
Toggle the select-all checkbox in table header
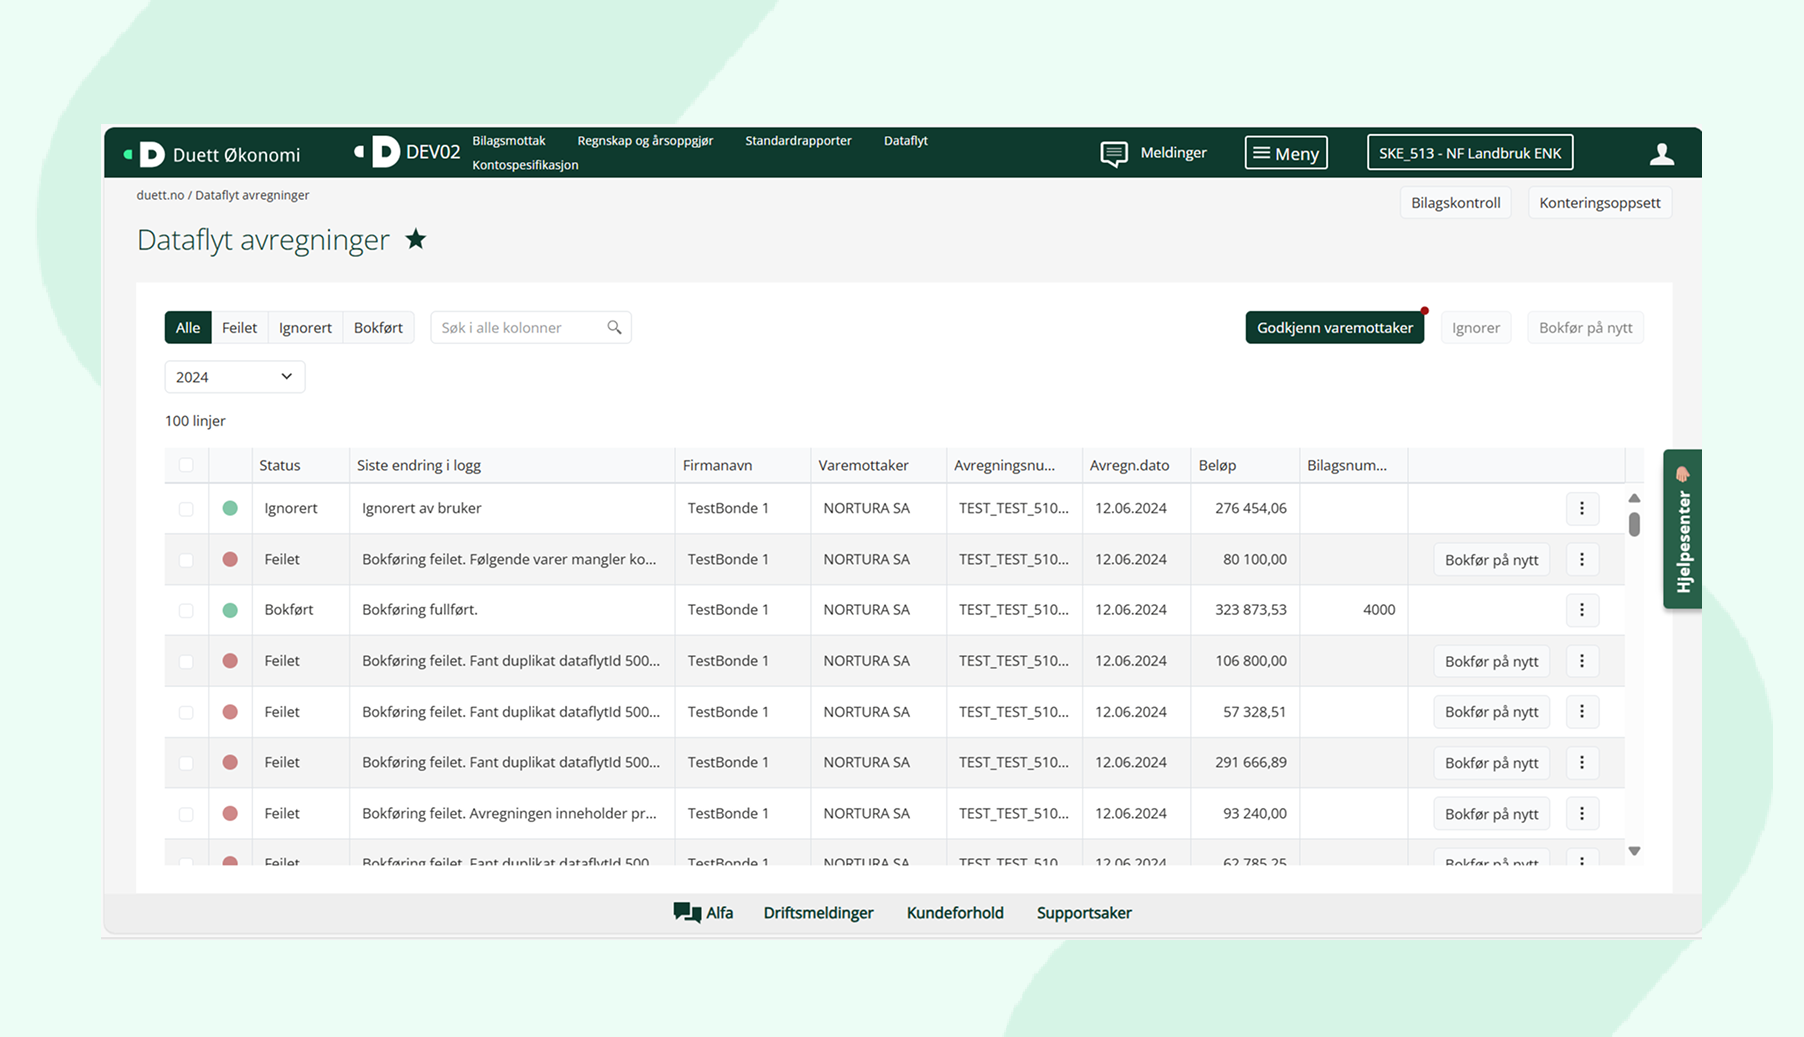coord(186,465)
